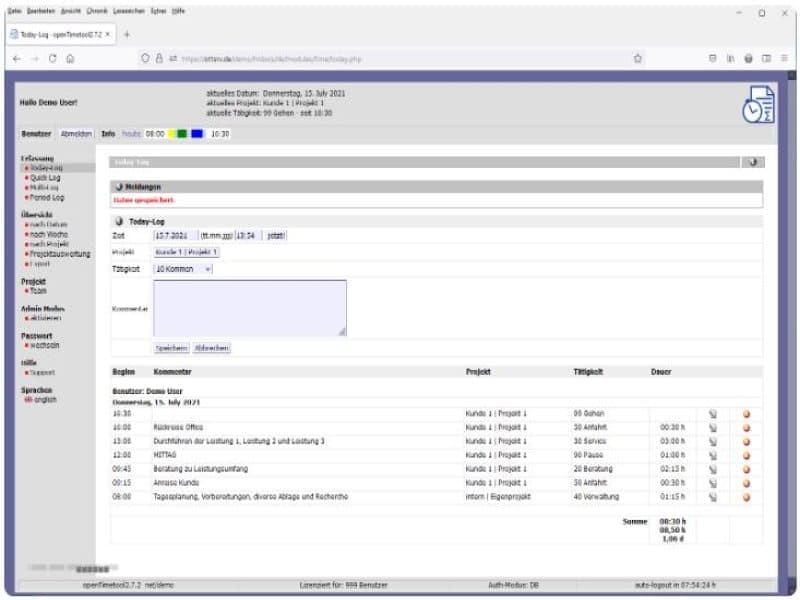Go to the browser home page icon

[70, 59]
